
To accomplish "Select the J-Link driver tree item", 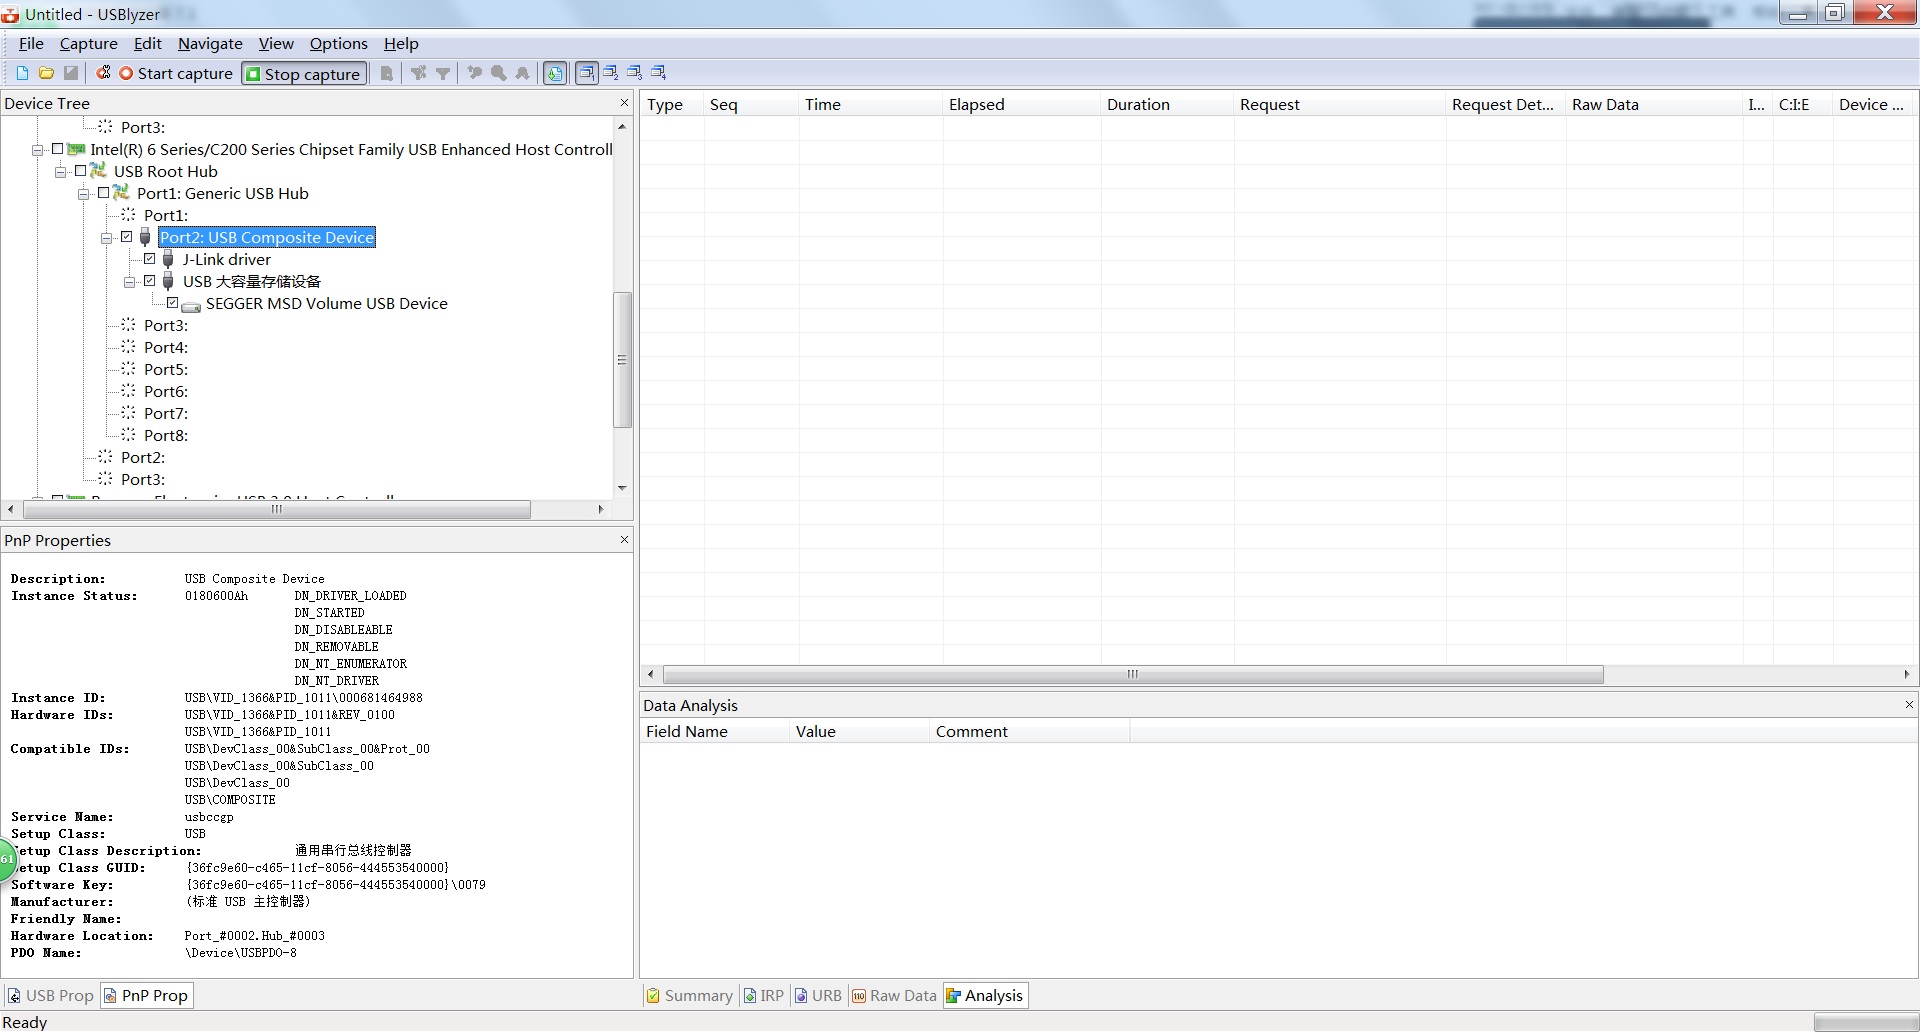I will (226, 259).
